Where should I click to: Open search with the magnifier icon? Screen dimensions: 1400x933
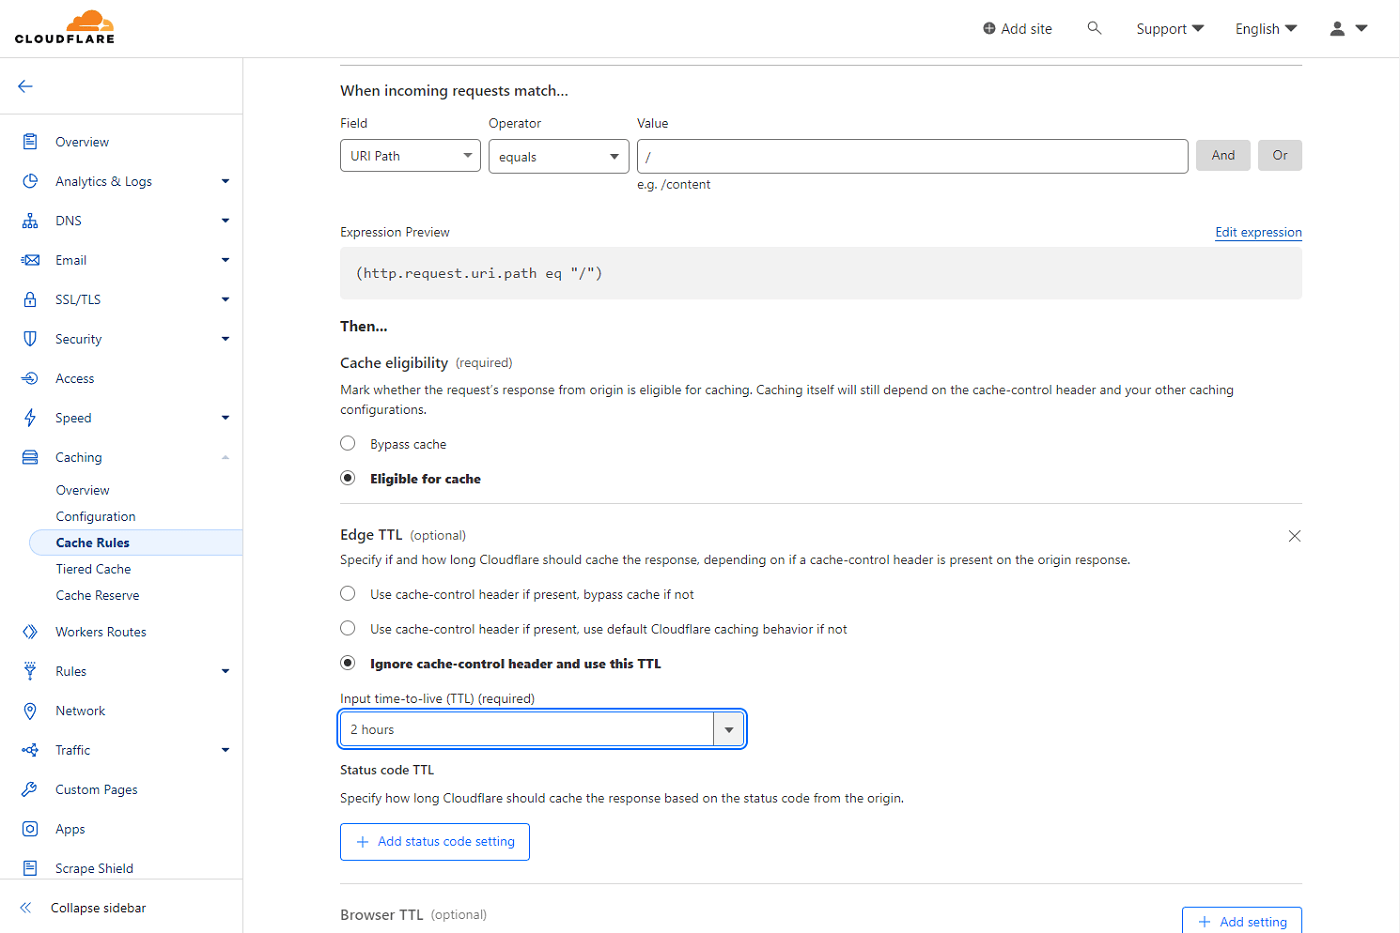point(1093,28)
